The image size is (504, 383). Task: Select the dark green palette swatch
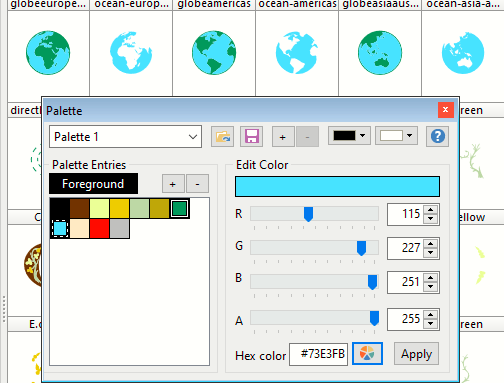click(179, 209)
